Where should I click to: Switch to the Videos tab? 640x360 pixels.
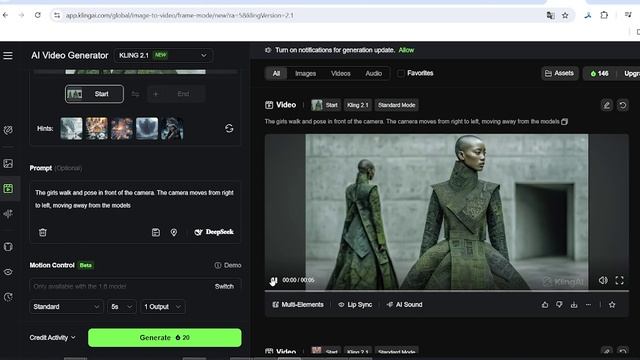(341, 73)
